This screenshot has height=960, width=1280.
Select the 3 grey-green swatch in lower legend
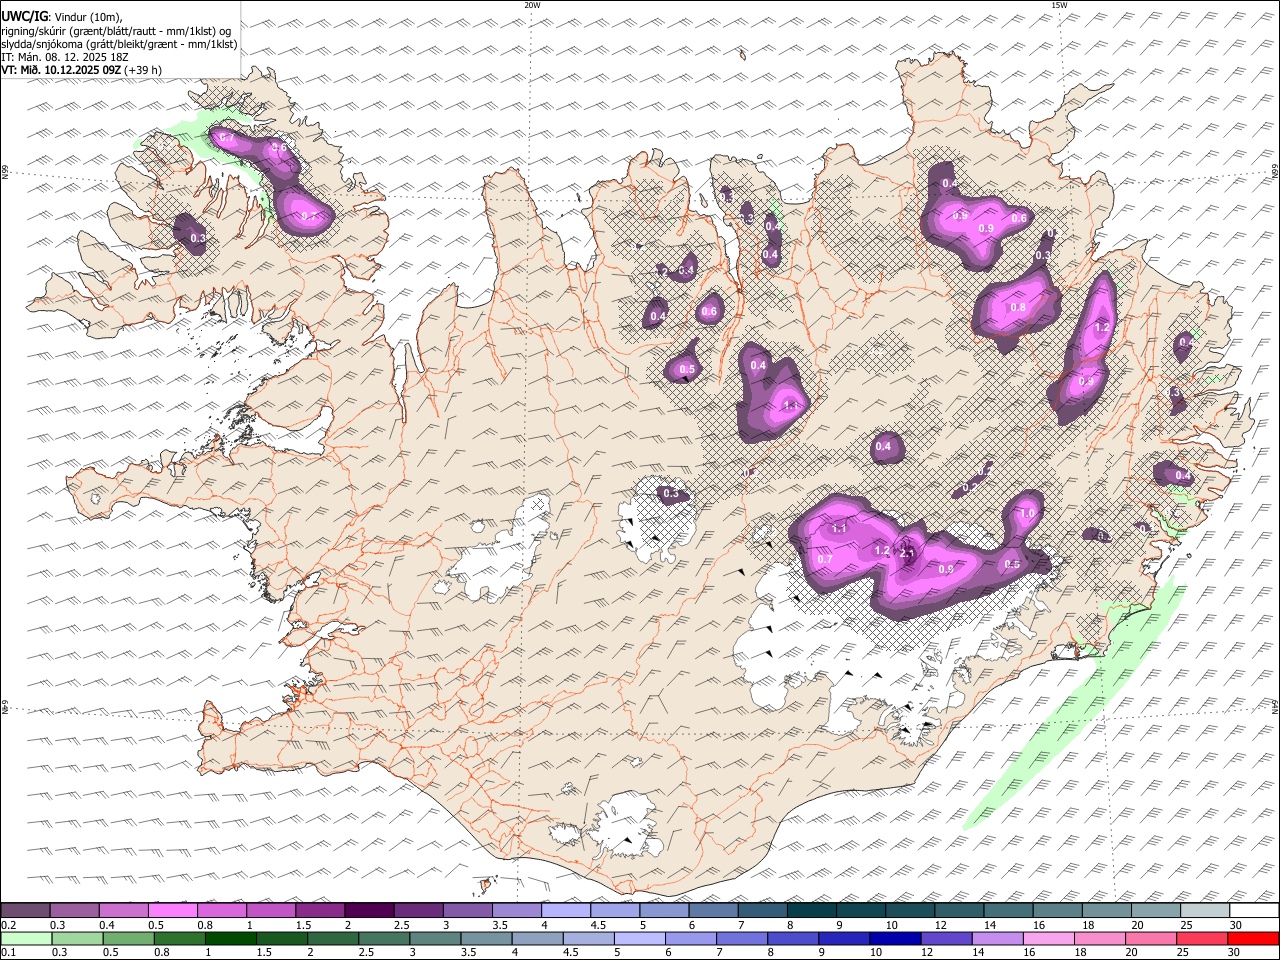435,938
